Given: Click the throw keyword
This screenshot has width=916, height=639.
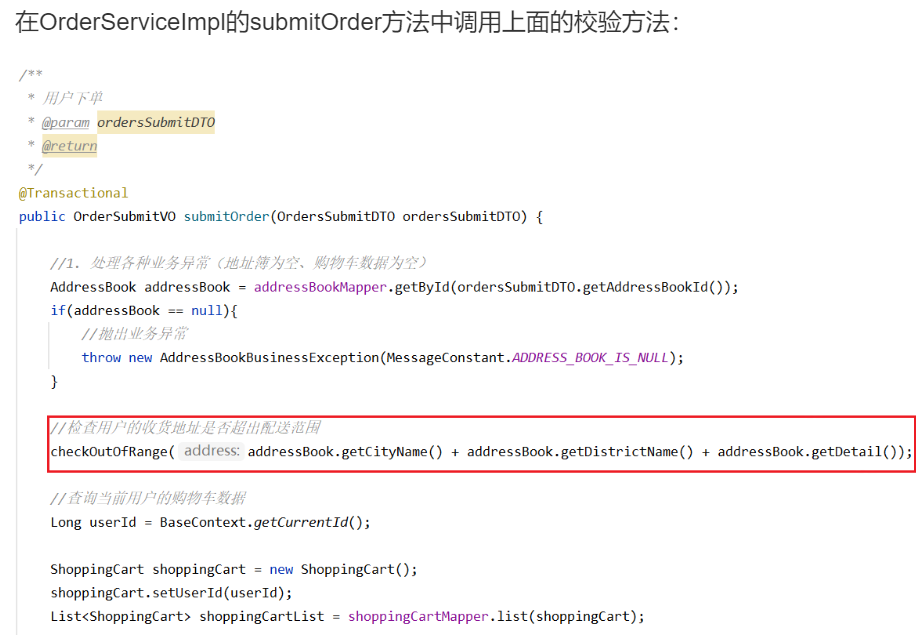Looking at the screenshot, I should point(101,357).
